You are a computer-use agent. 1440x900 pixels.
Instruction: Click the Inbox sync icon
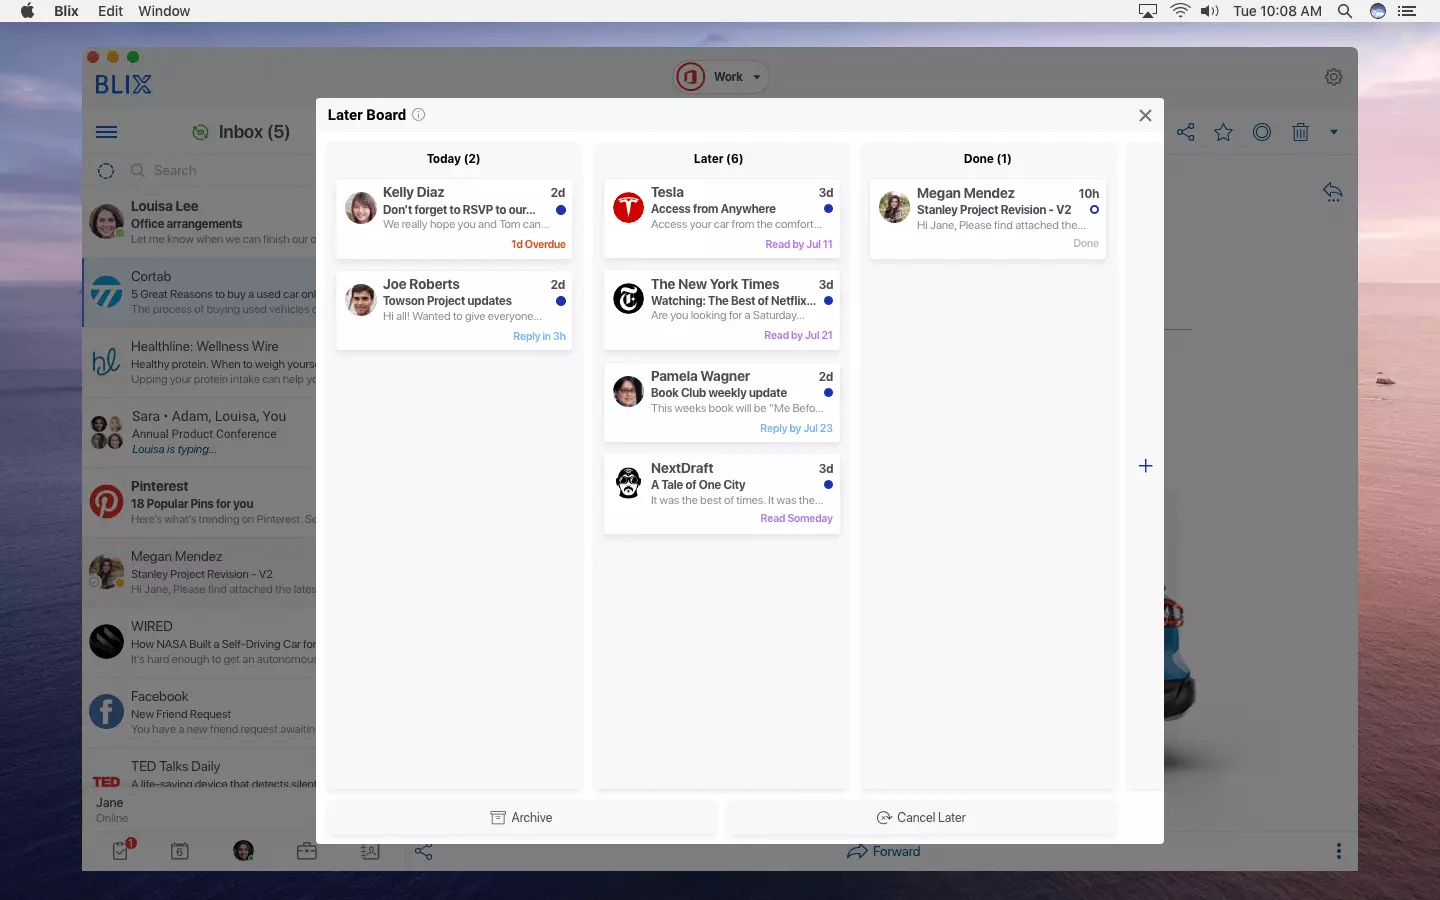coord(200,132)
